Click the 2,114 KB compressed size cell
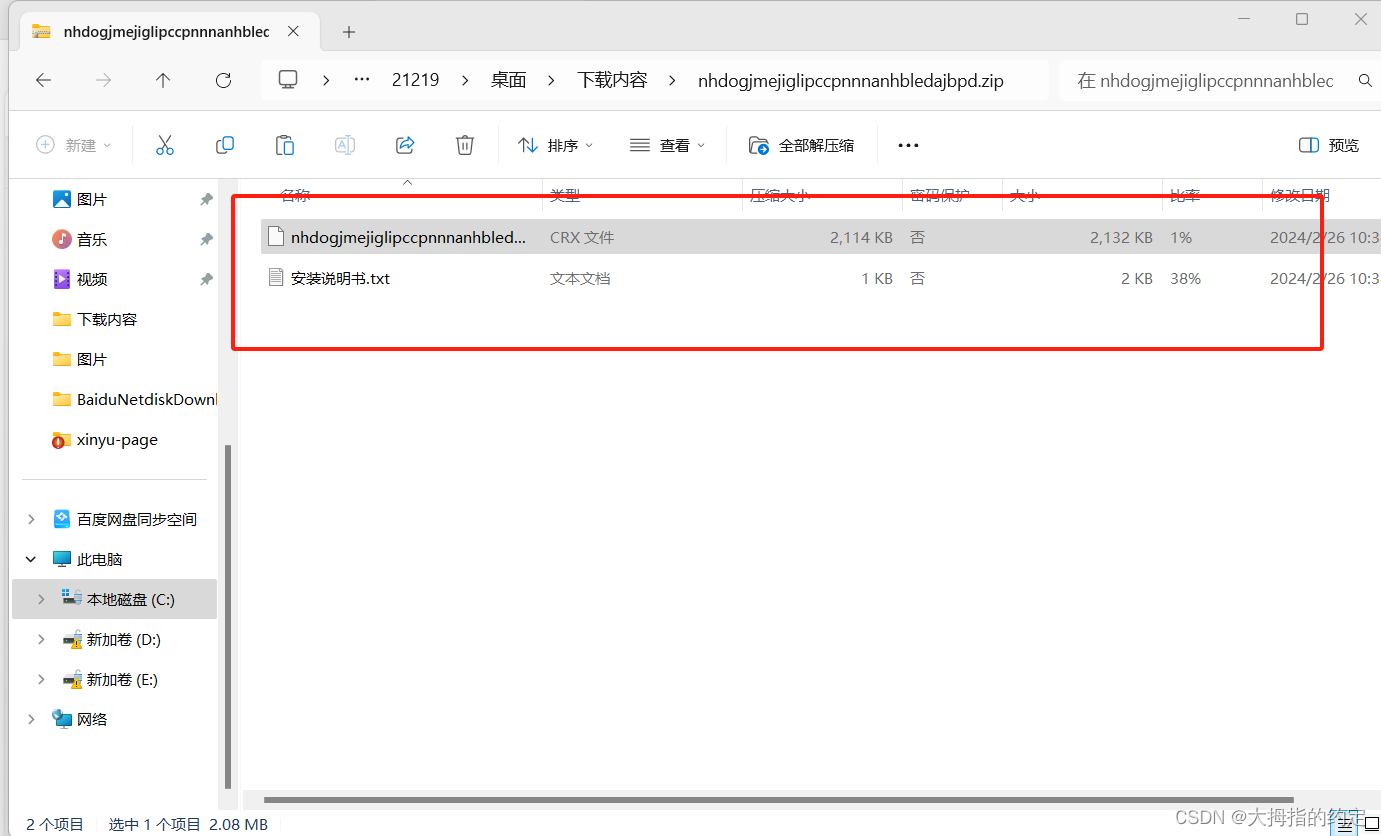The width and height of the screenshot is (1381, 836). [861, 238]
